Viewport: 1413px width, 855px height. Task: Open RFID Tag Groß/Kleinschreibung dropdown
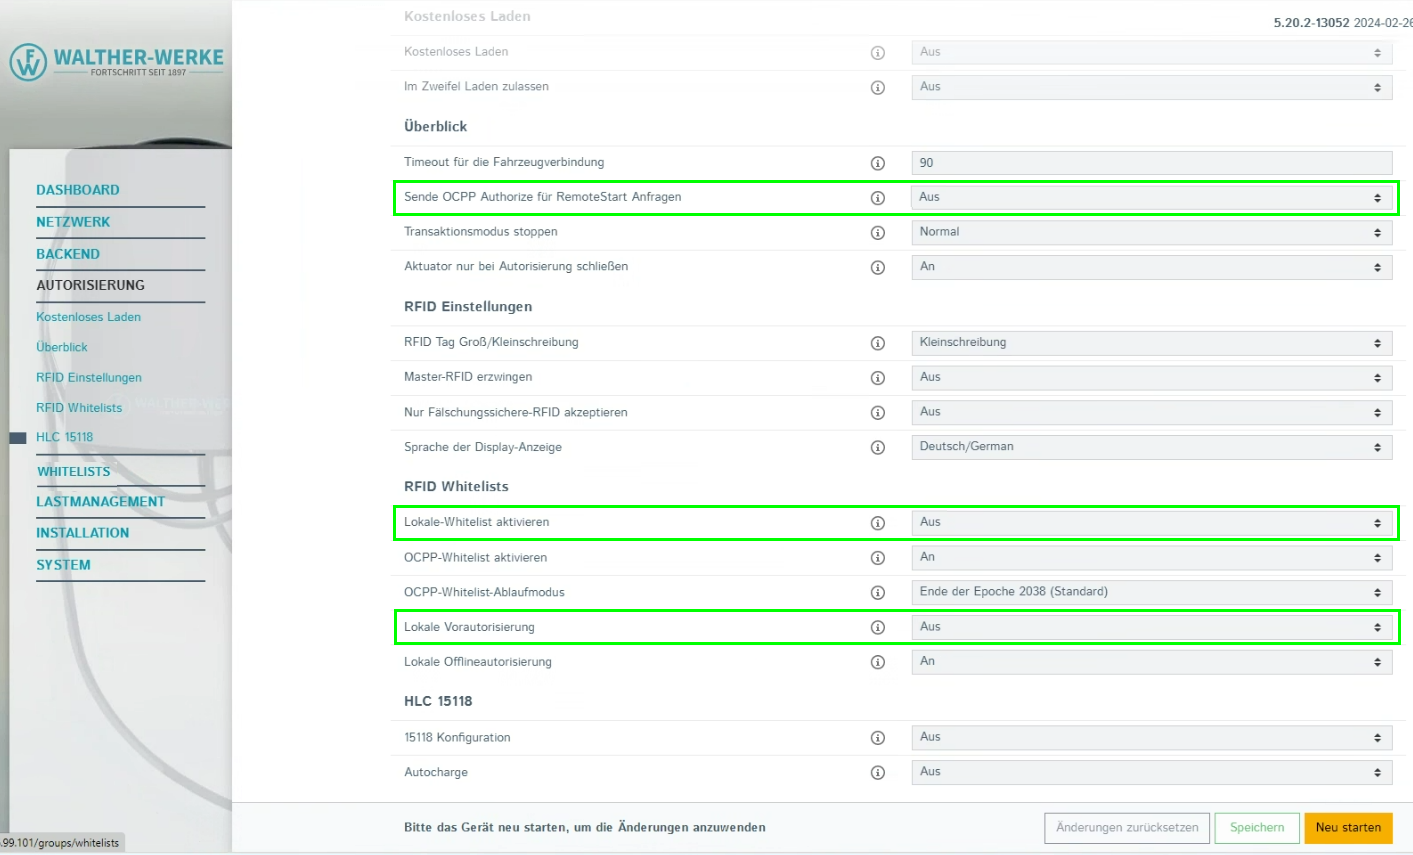click(1150, 343)
